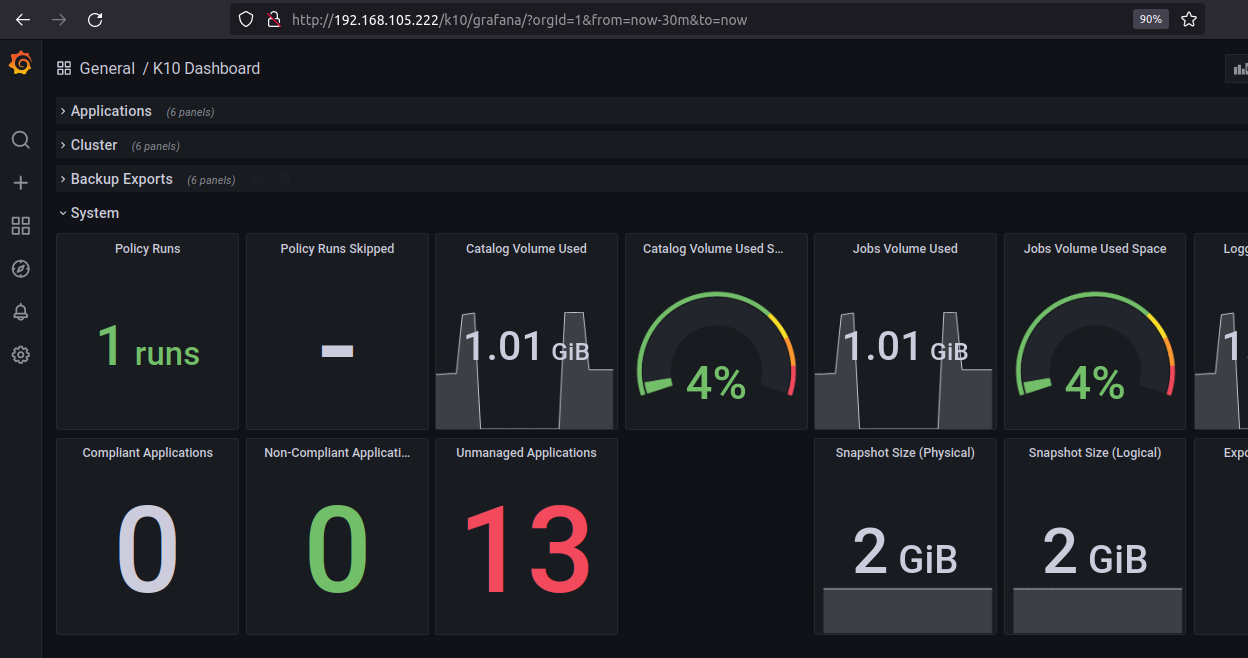Open the Catalog Volume Used panel title
The width and height of the screenshot is (1248, 658).
click(x=526, y=249)
